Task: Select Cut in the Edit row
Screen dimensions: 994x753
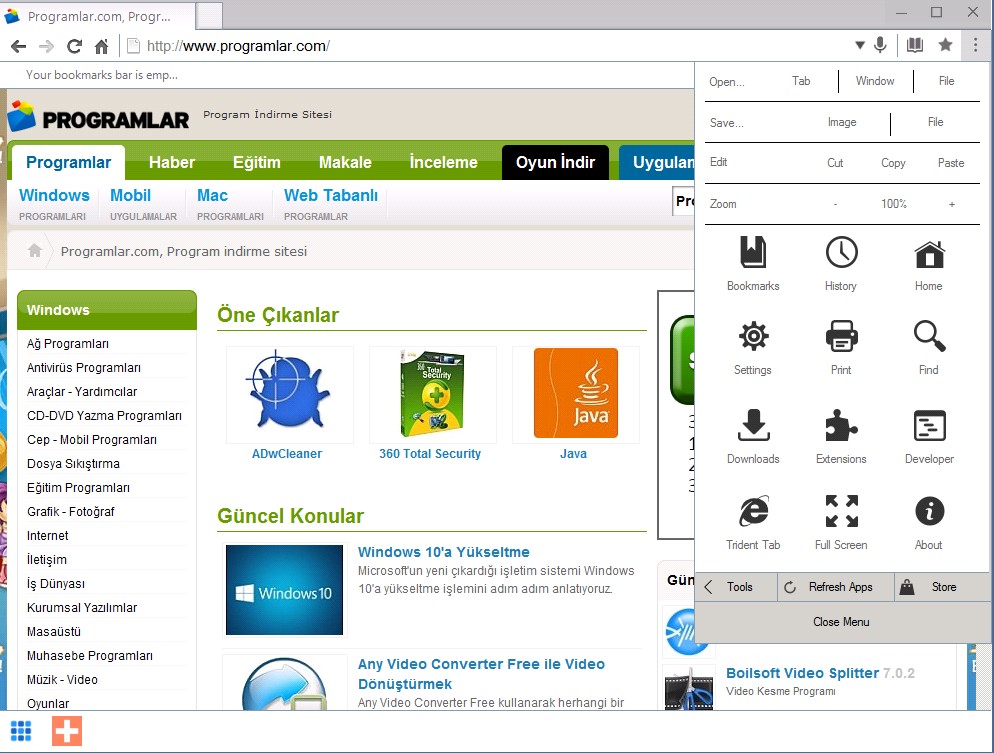Action: (x=835, y=163)
